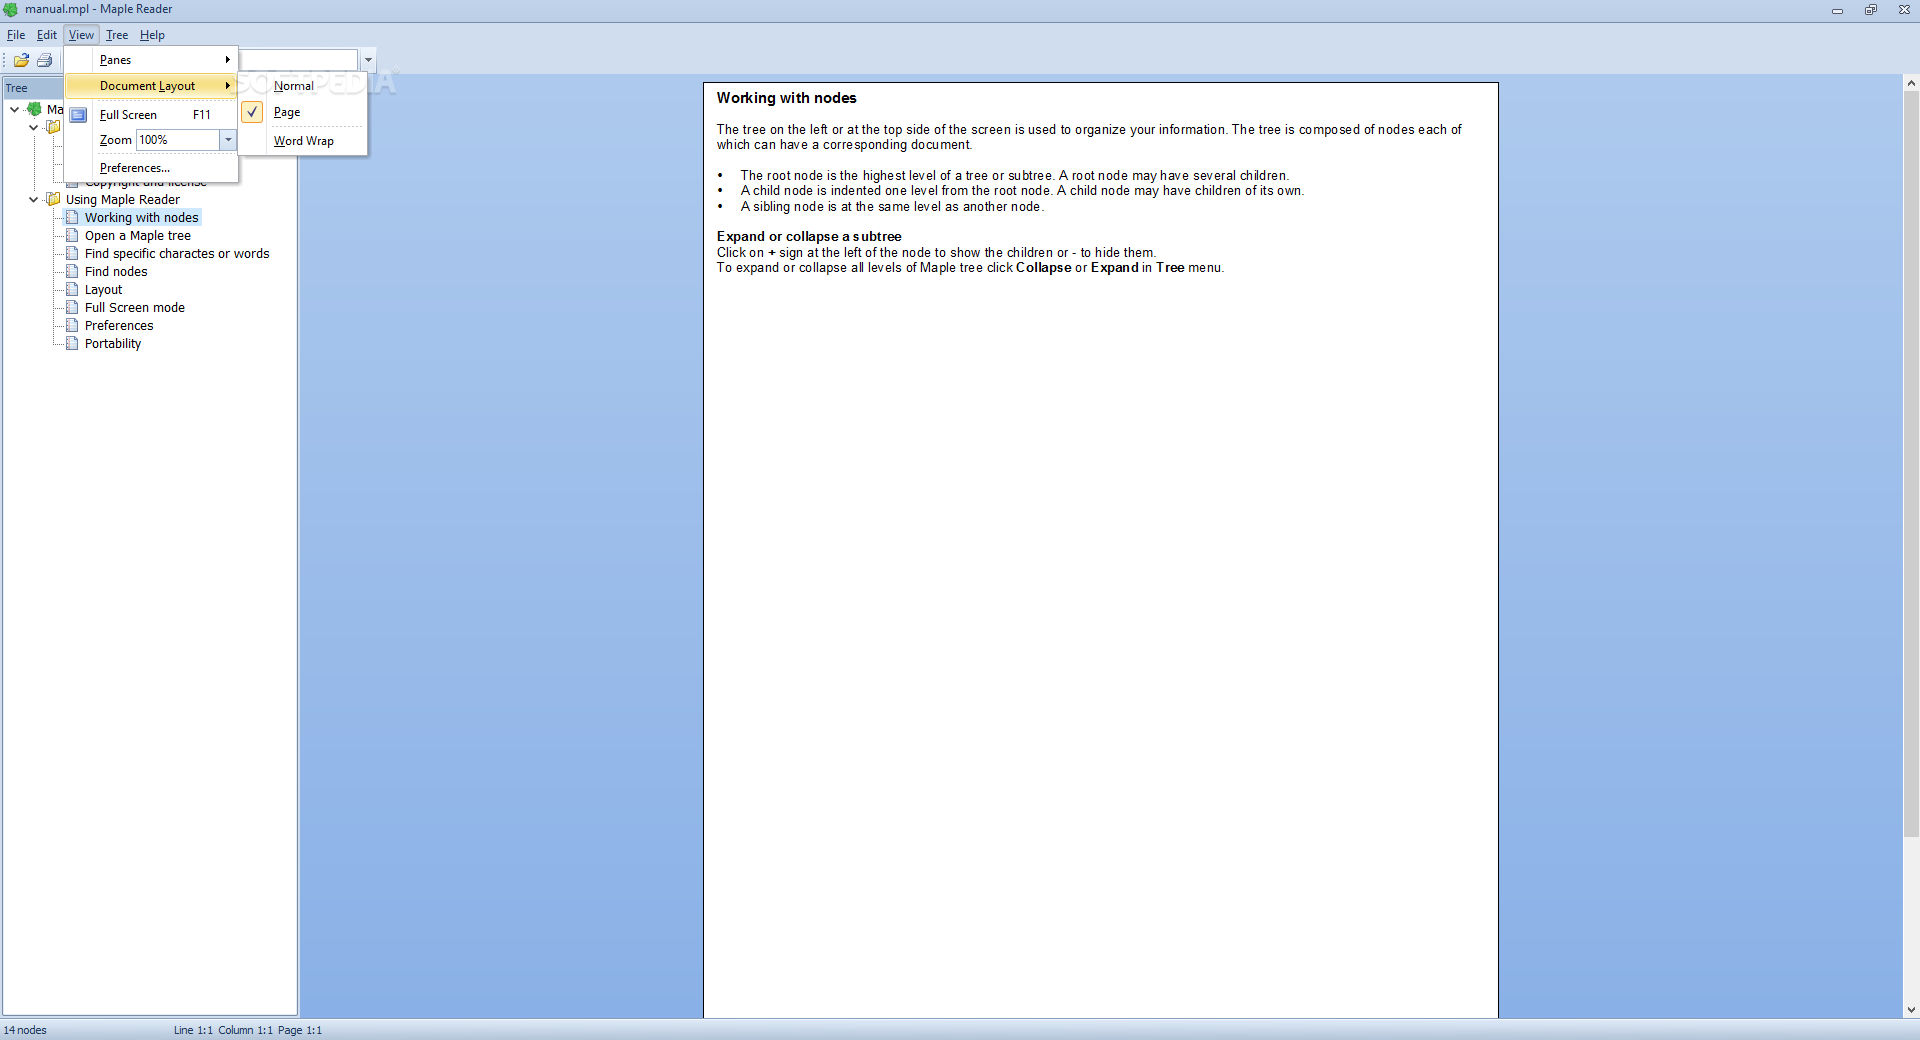Viewport: 1920px width, 1040px height.
Task: Restore down the Maple Reader window
Action: click(x=1870, y=10)
